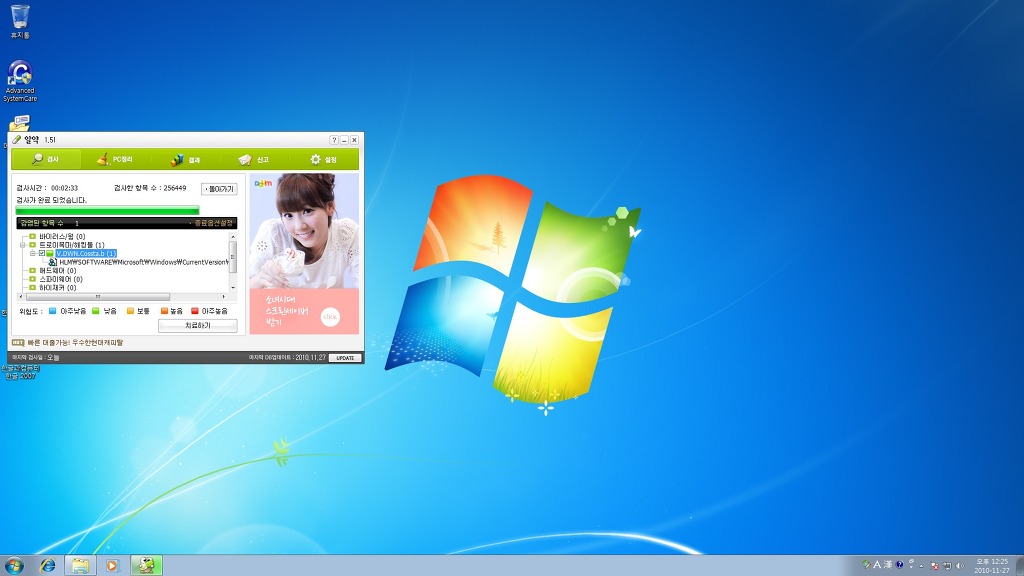Click the ? help button in 알약 title bar
This screenshot has width=1024, height=576.
(x=334, y=140)
